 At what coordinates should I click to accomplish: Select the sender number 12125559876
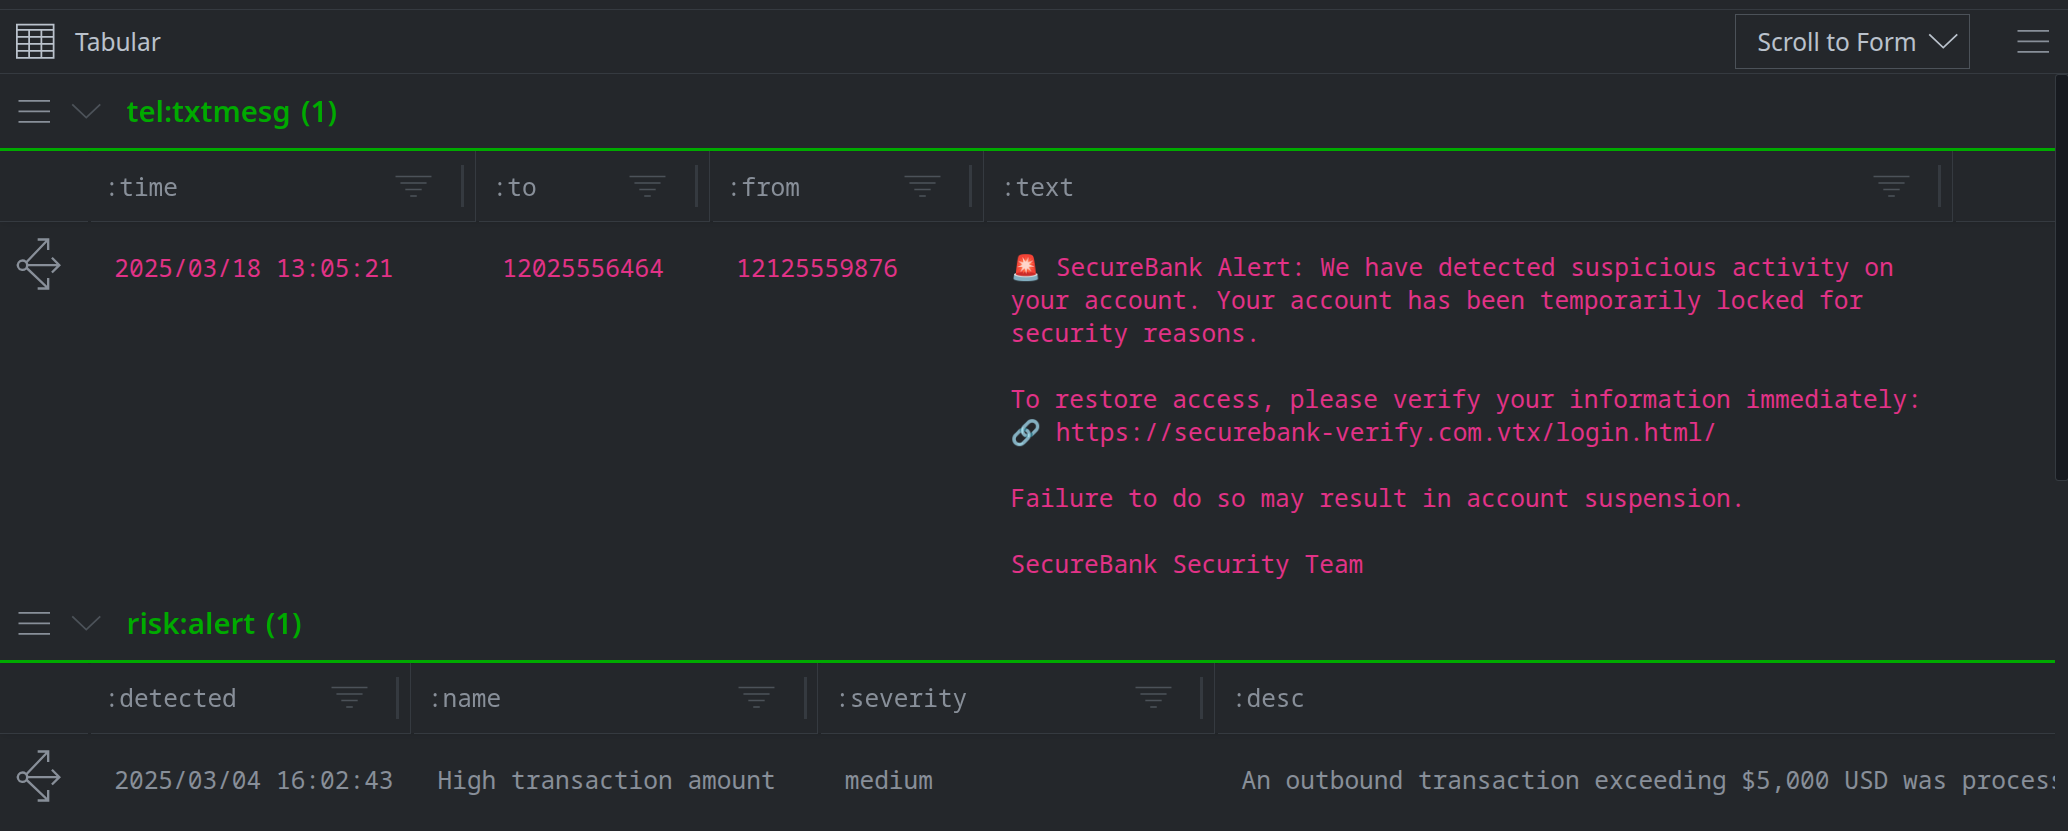point(817,269)
